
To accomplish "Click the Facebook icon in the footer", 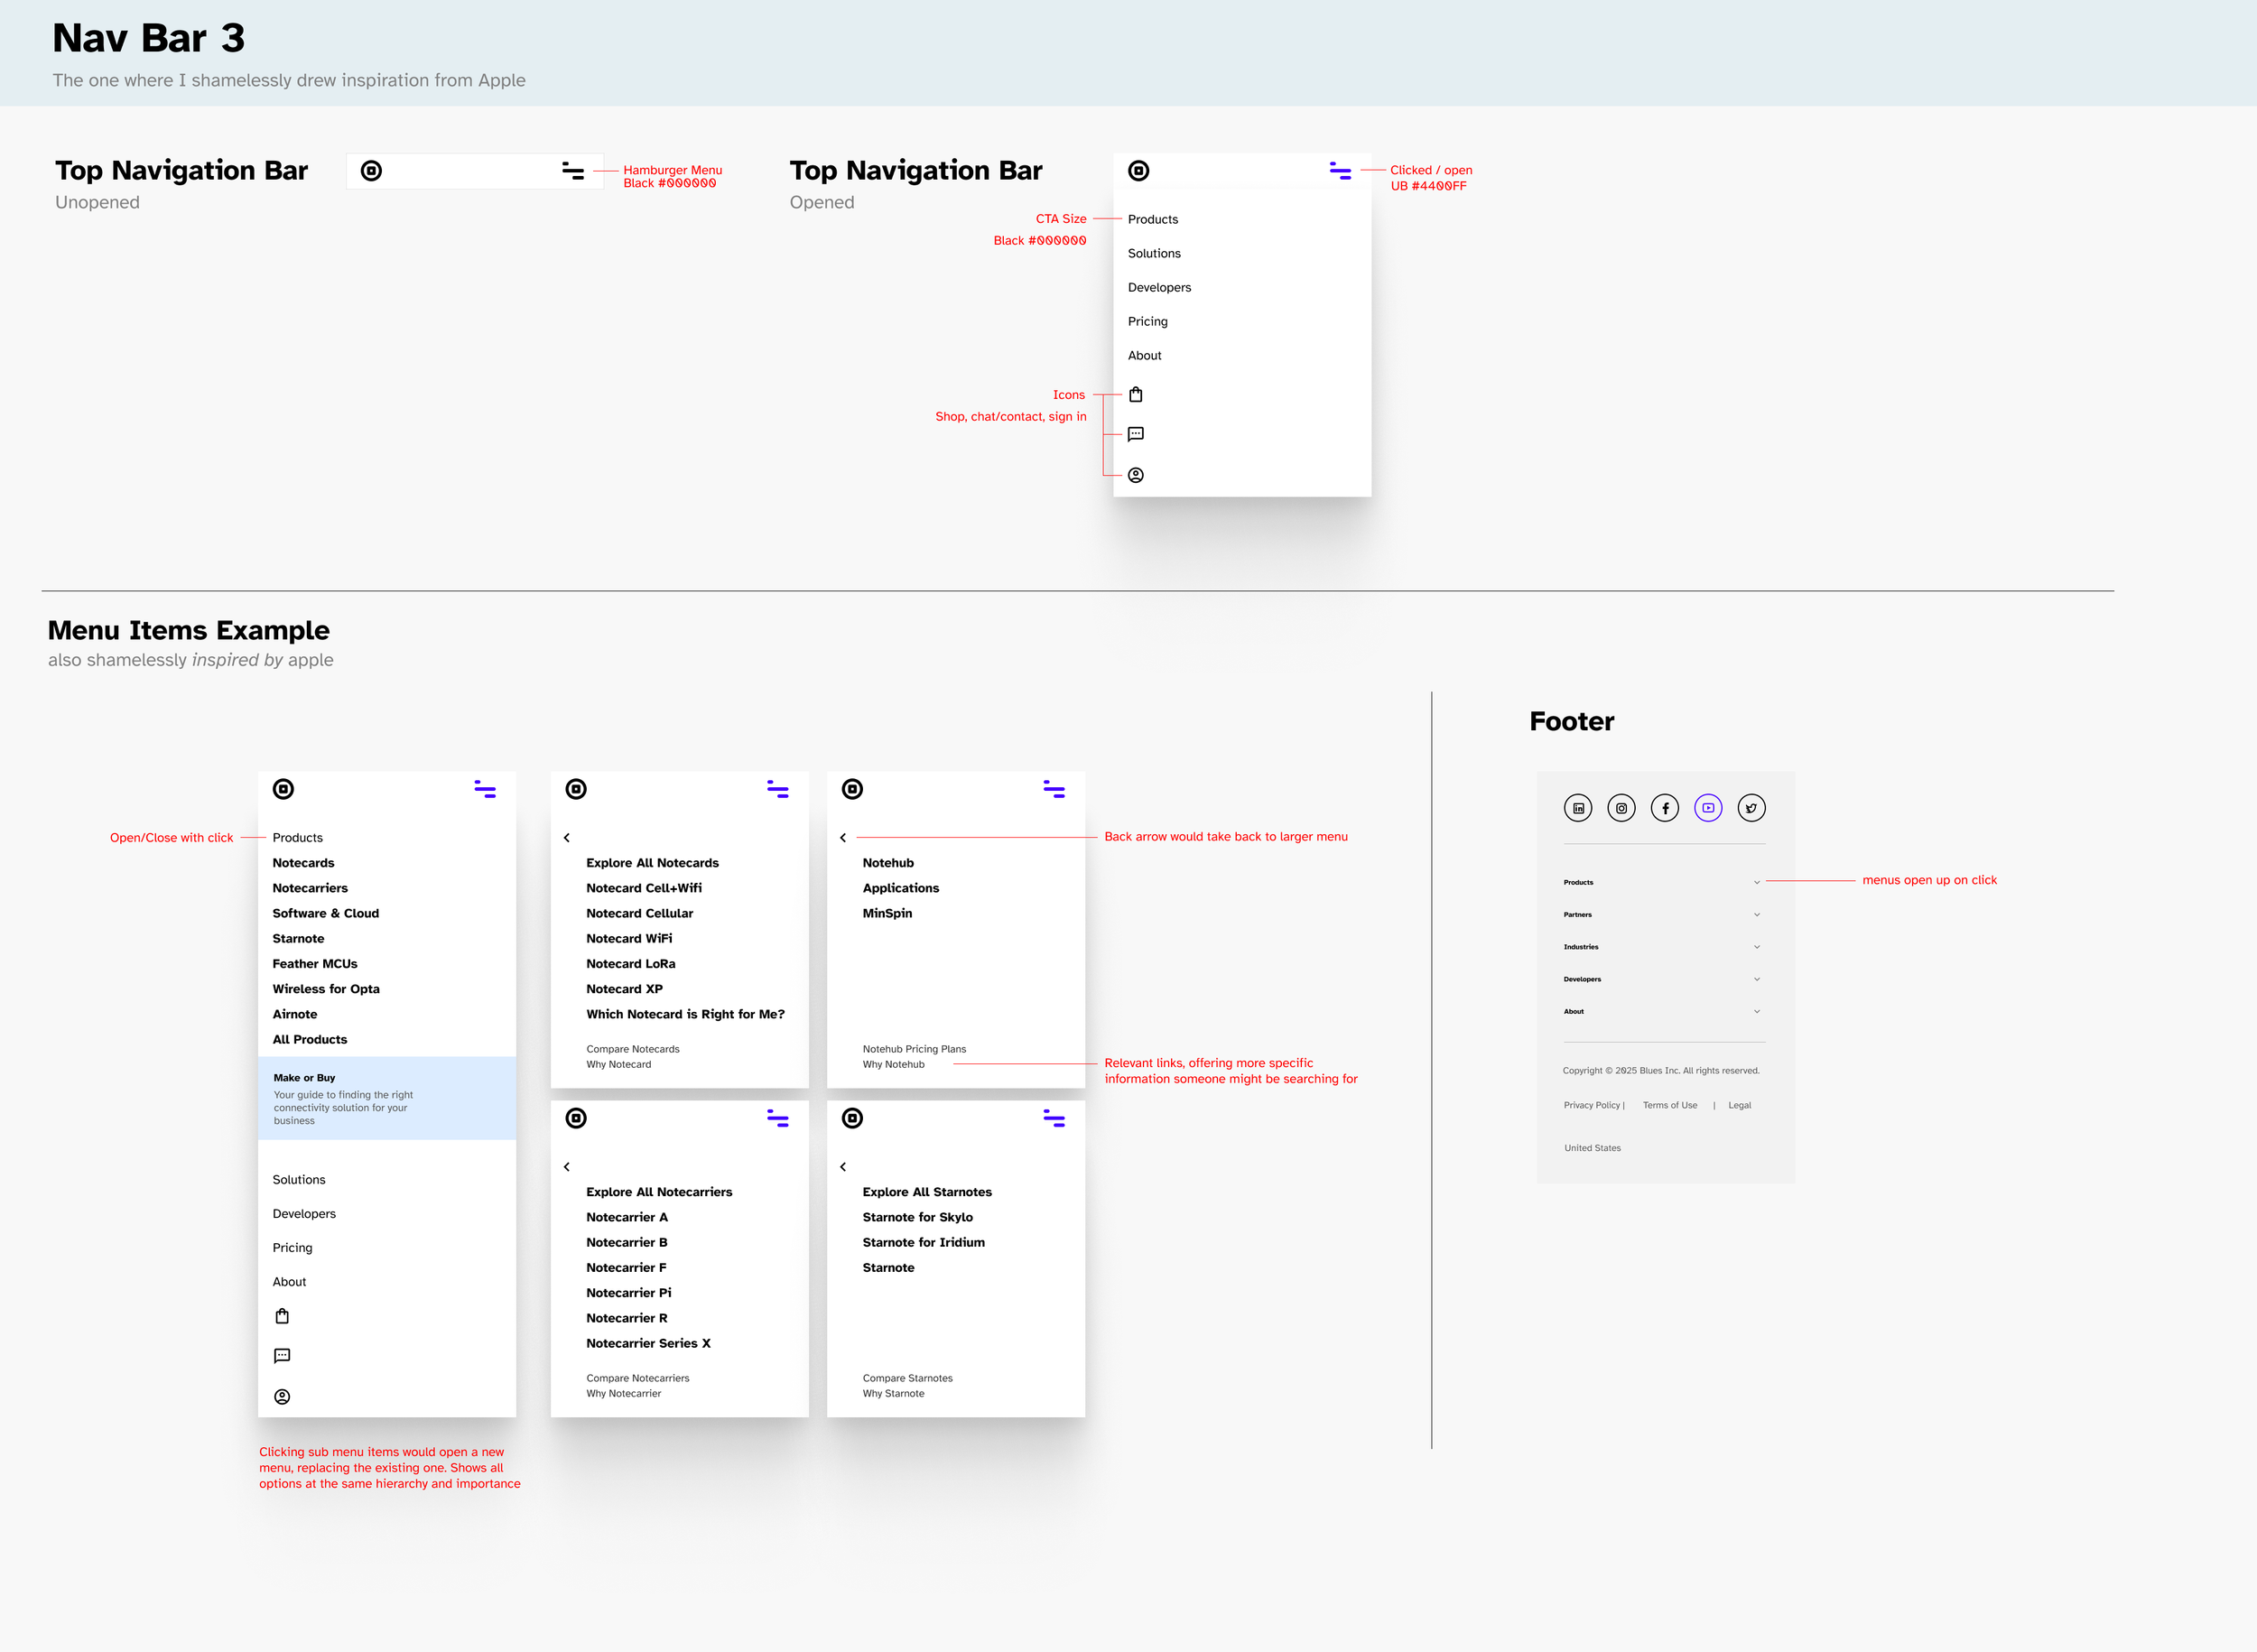I will (1664, 808).
